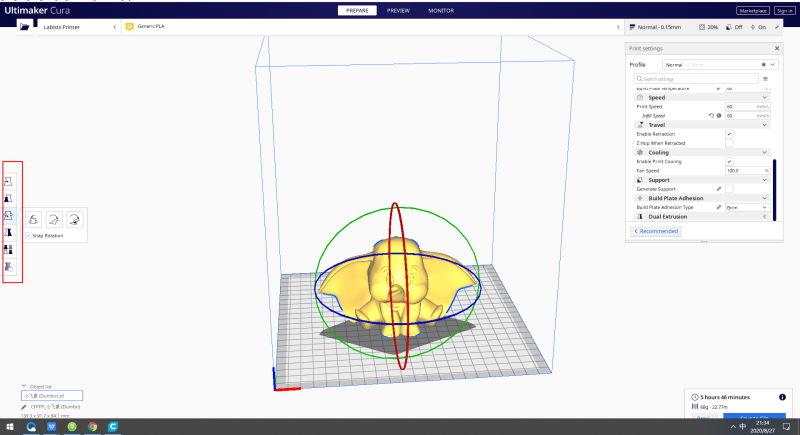Image resolution: width=800 pixels, height=435 pixels.
Task: Click the Infill Speed reset arrow icon
Action: point(711,116)
